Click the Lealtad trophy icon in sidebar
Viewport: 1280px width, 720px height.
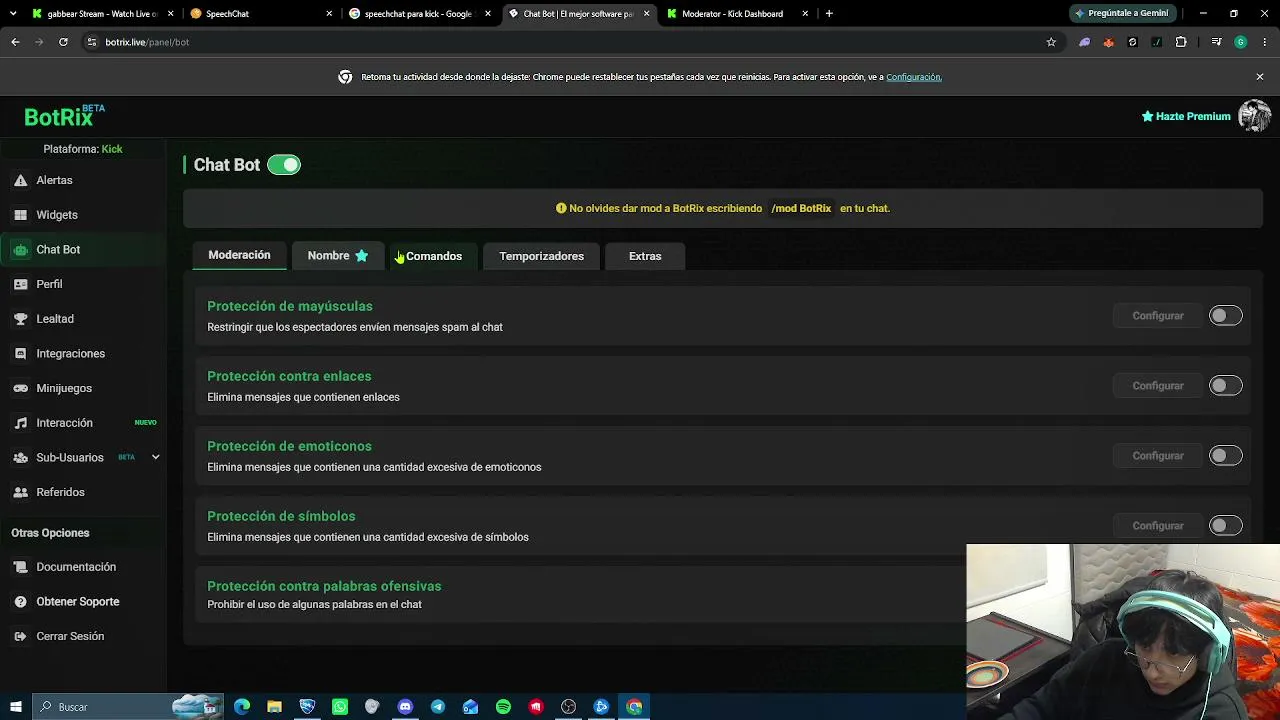[20, 319]
